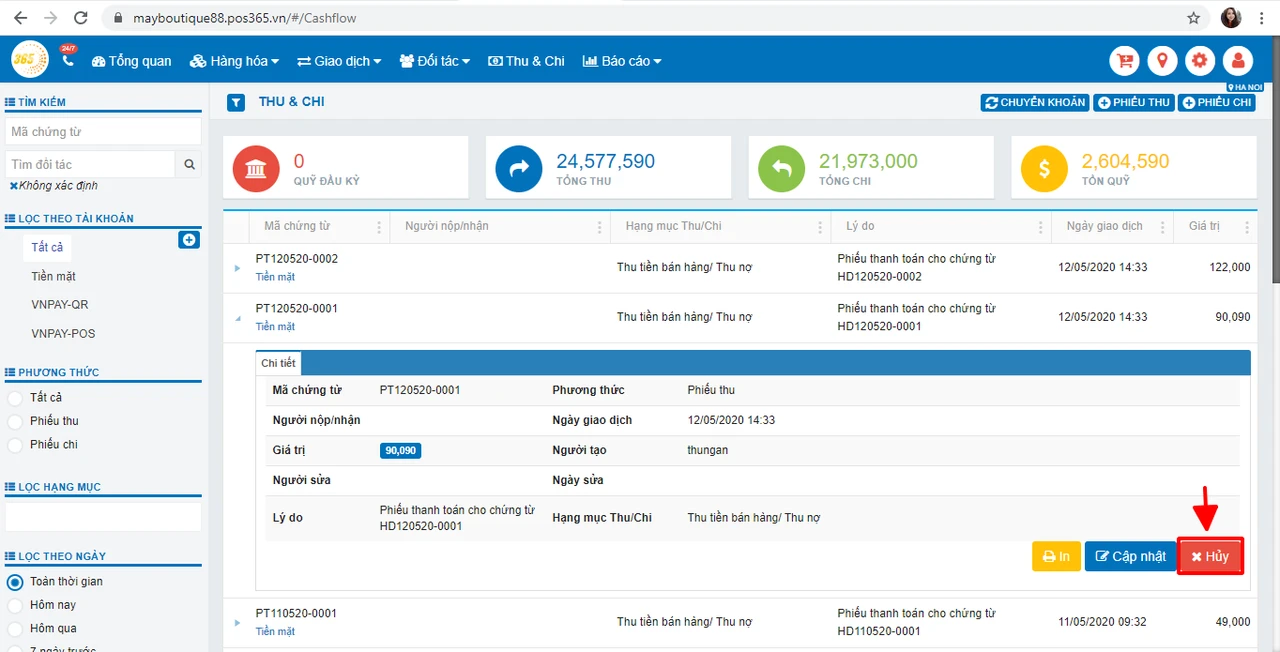Click the search magnifier next to Tìm đối tác

pos(189,164)
